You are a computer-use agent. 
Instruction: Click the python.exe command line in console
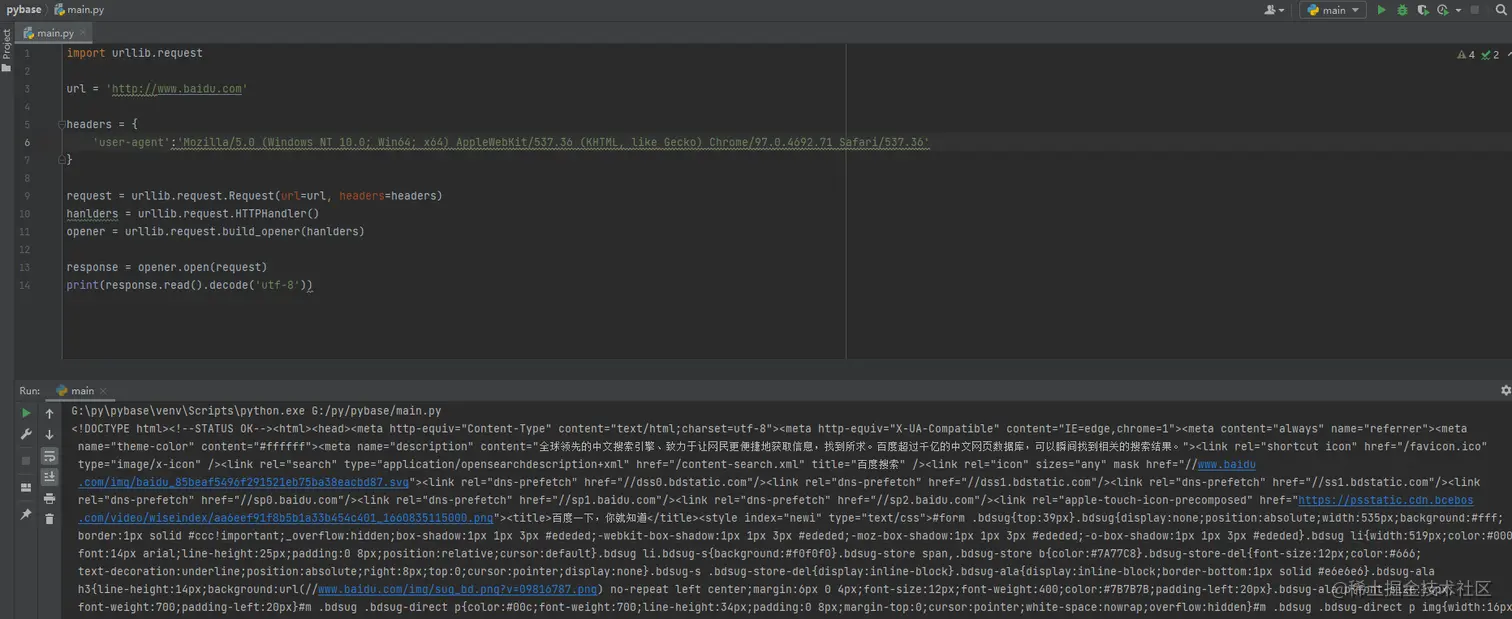[256, 411]
